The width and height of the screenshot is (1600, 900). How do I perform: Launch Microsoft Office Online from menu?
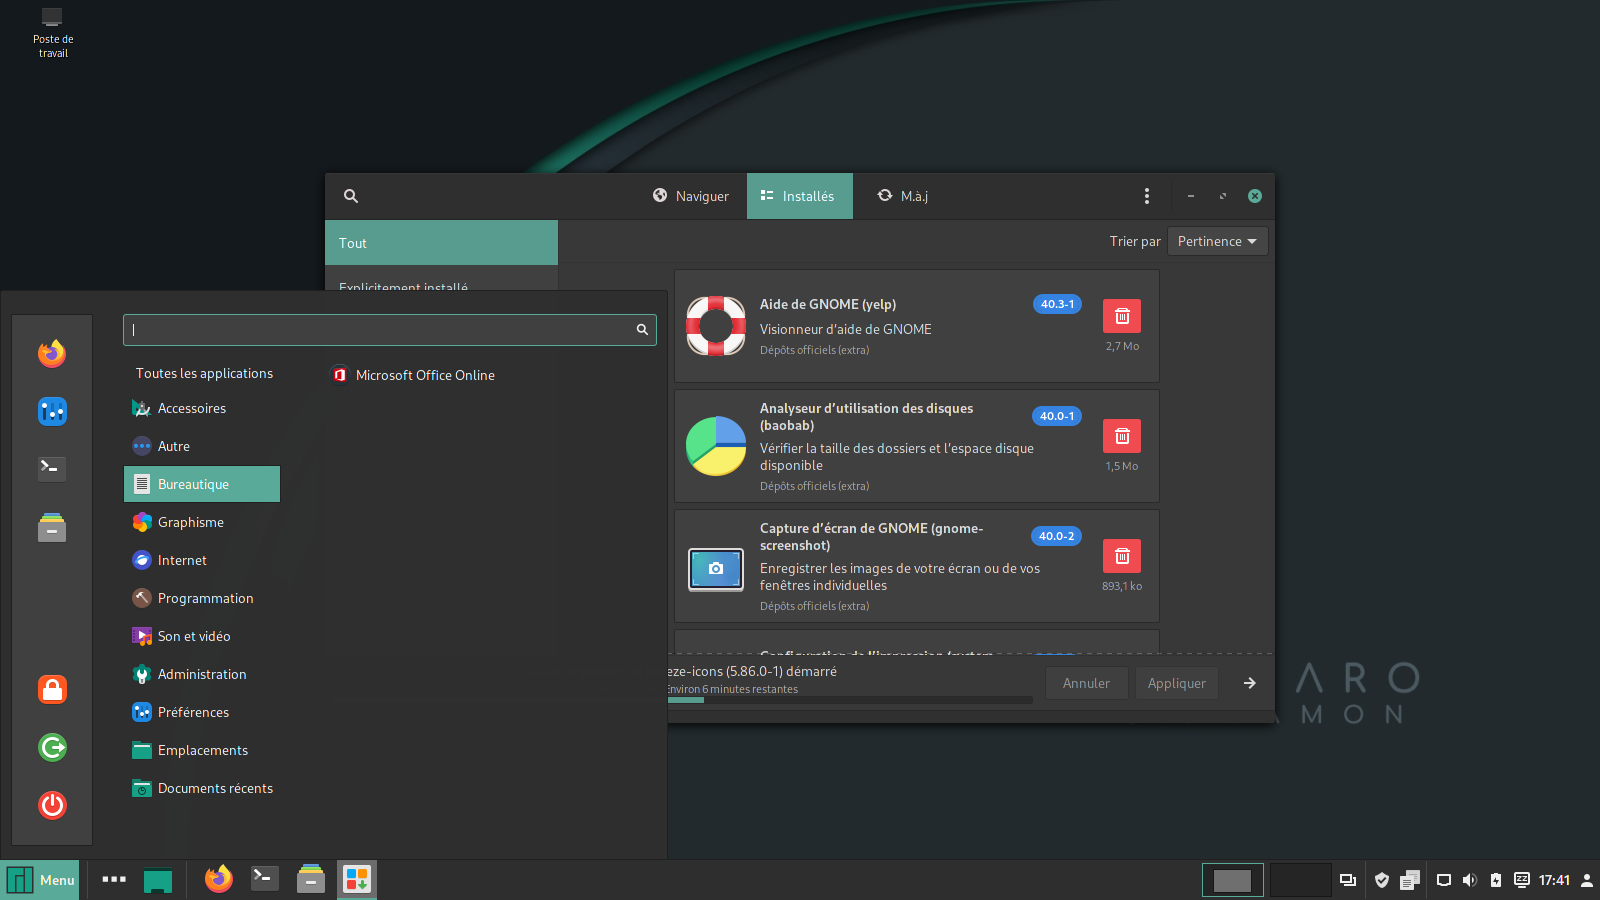[425, 375]
